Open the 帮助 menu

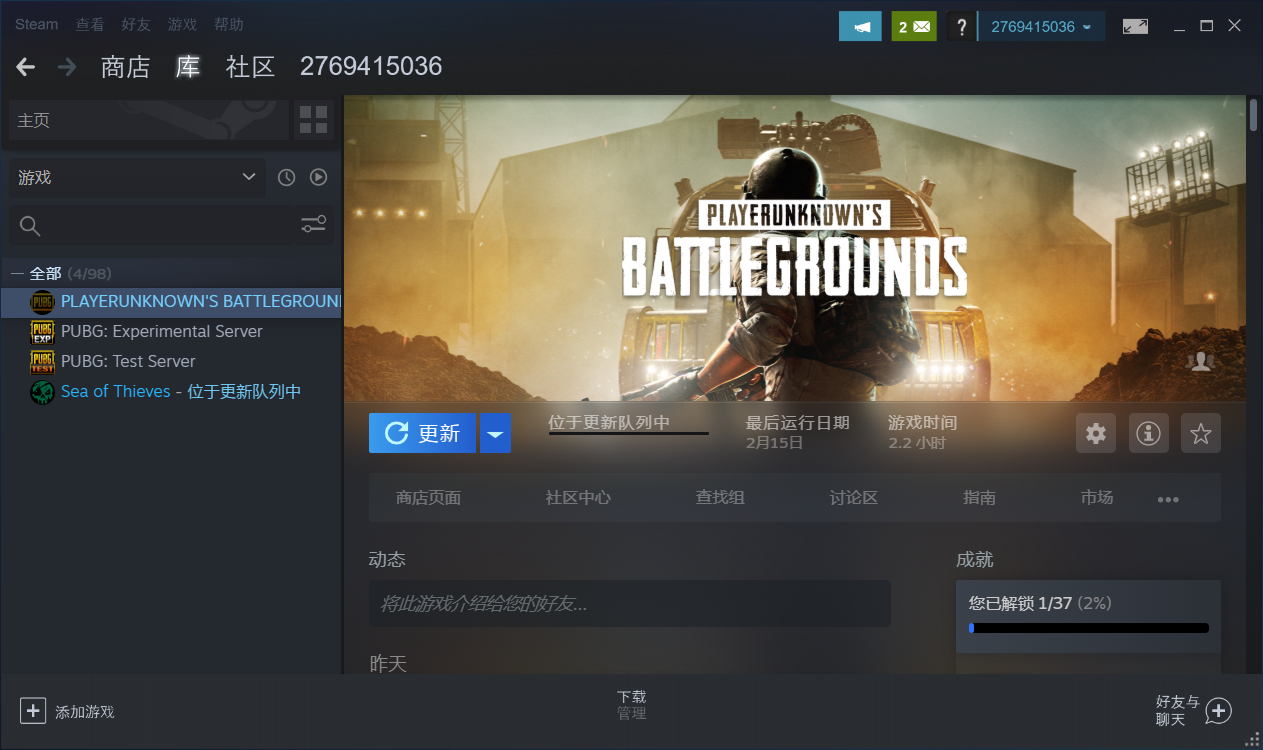228,24
